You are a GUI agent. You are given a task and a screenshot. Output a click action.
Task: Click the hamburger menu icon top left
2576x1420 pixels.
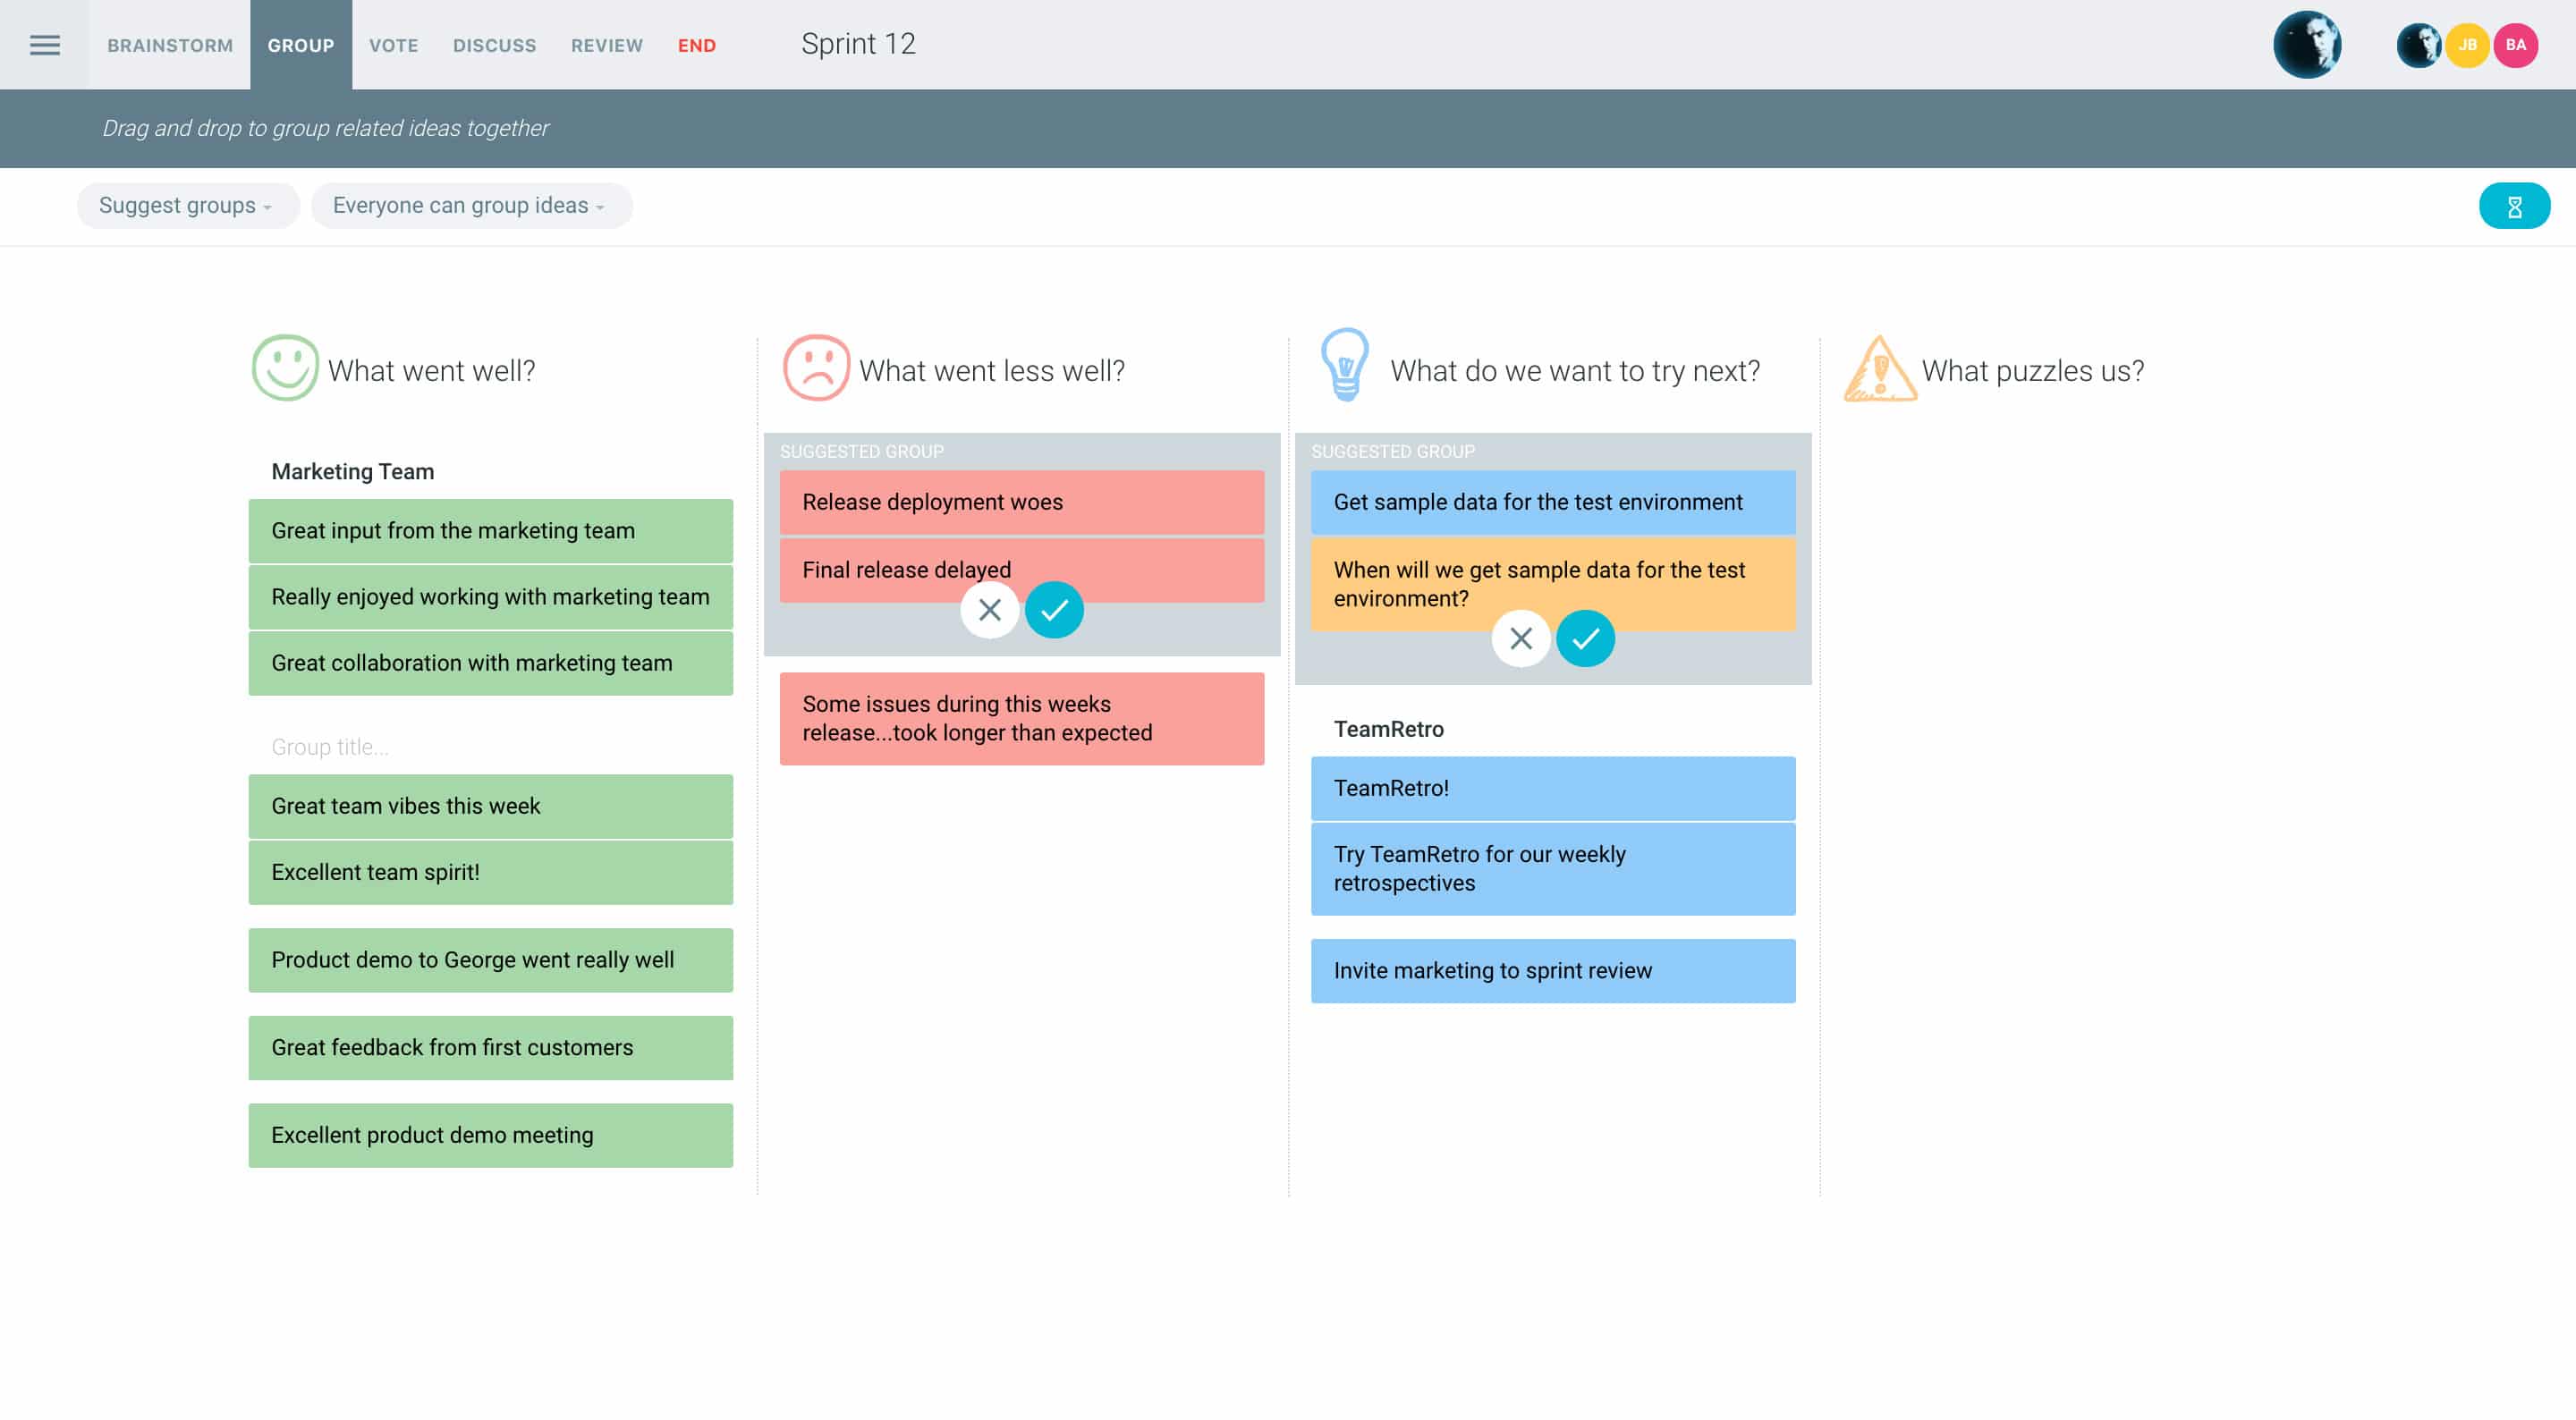(x=44, y=44)
